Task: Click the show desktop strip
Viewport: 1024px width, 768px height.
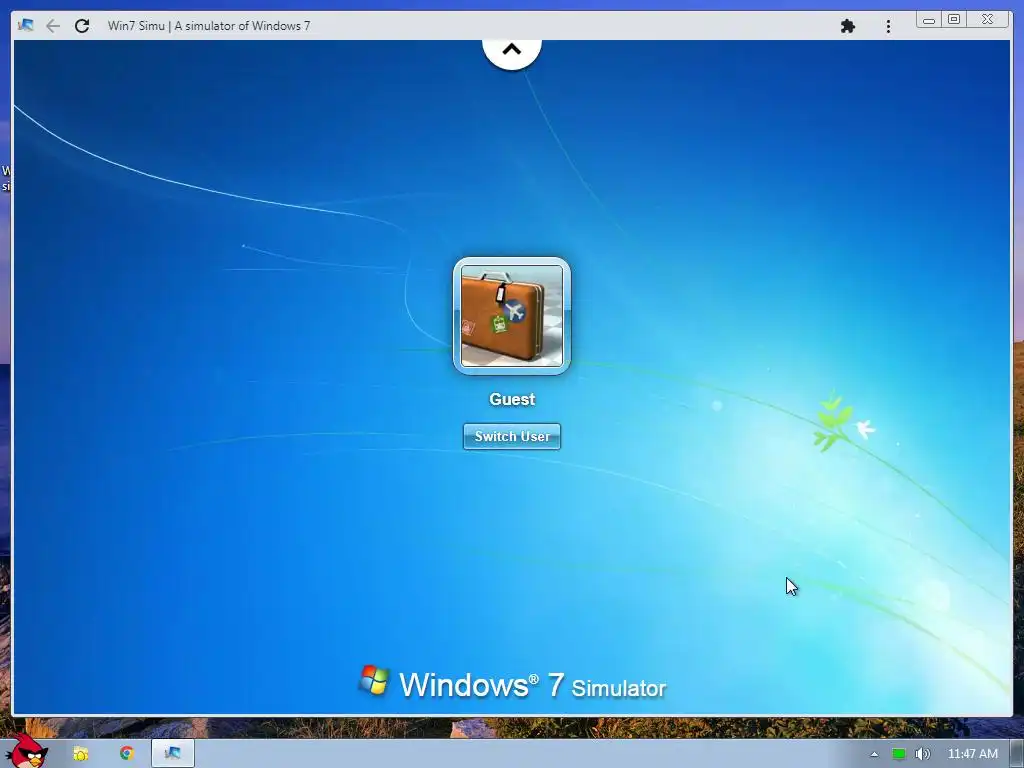Action: click(1017, 754)
